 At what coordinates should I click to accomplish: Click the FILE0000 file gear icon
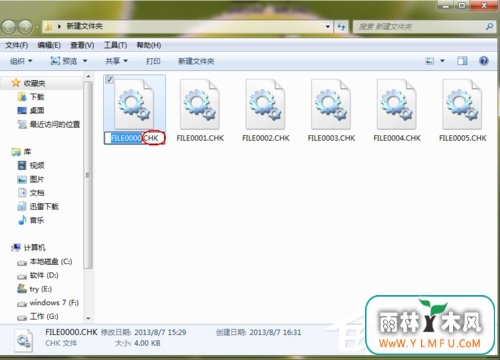point(134,104)
